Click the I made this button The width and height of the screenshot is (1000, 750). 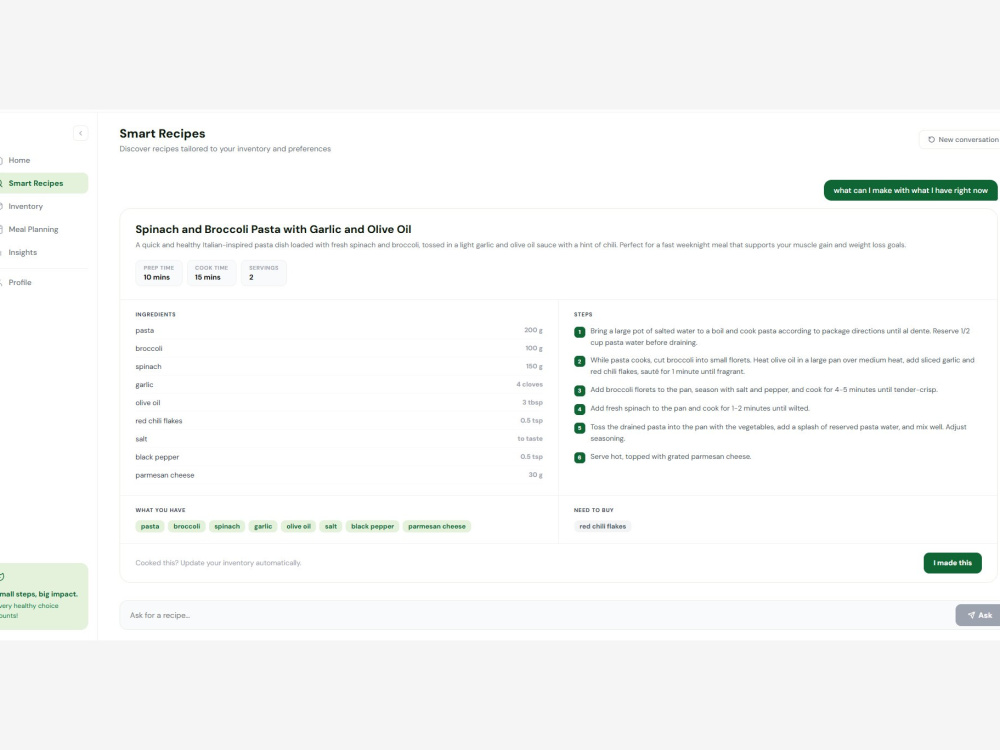tap(952, 562)
